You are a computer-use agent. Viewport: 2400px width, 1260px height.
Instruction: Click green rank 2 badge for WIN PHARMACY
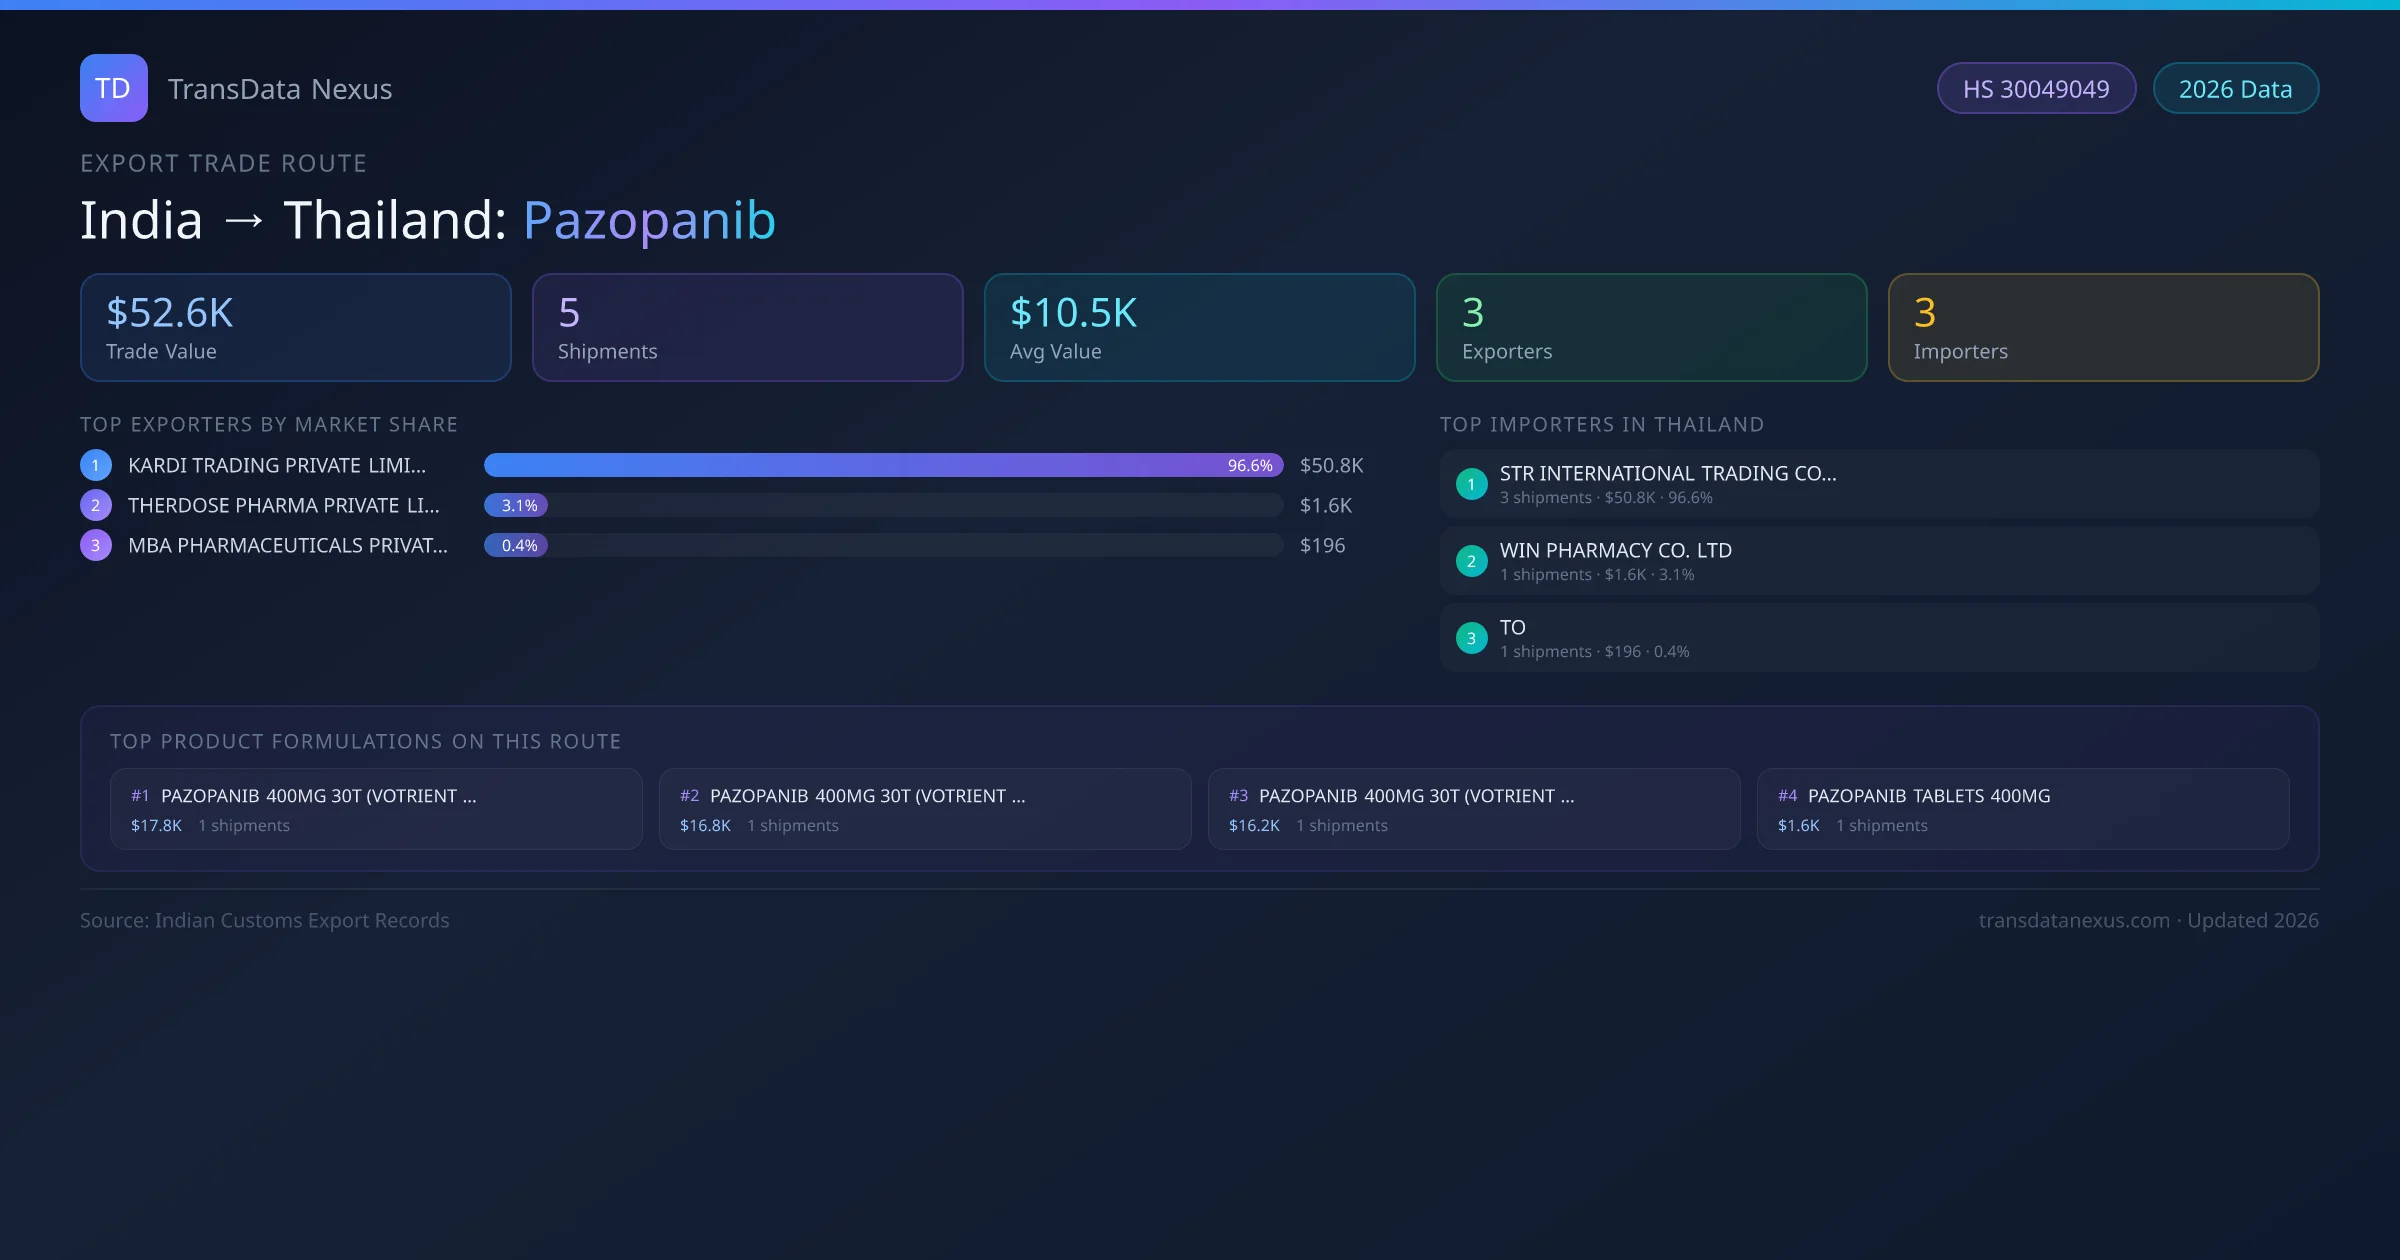1471,561
